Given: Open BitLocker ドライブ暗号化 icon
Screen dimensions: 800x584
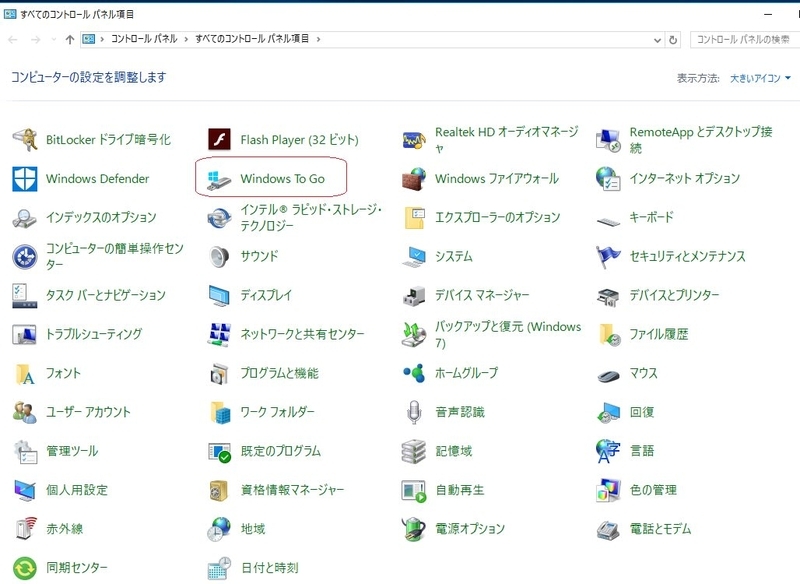Looking at the screenshot, I should [x=24, y=139].
